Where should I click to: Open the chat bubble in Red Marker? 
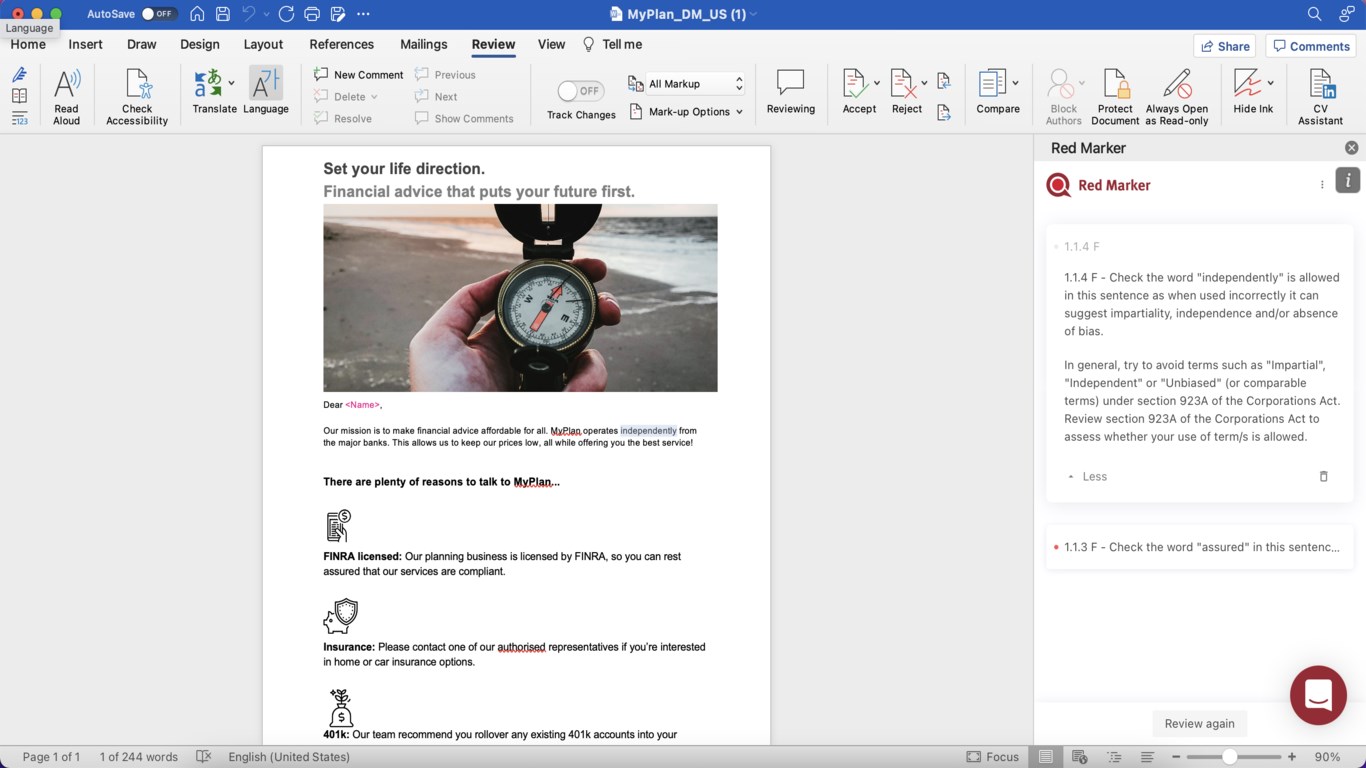[x=1318, y=695]
